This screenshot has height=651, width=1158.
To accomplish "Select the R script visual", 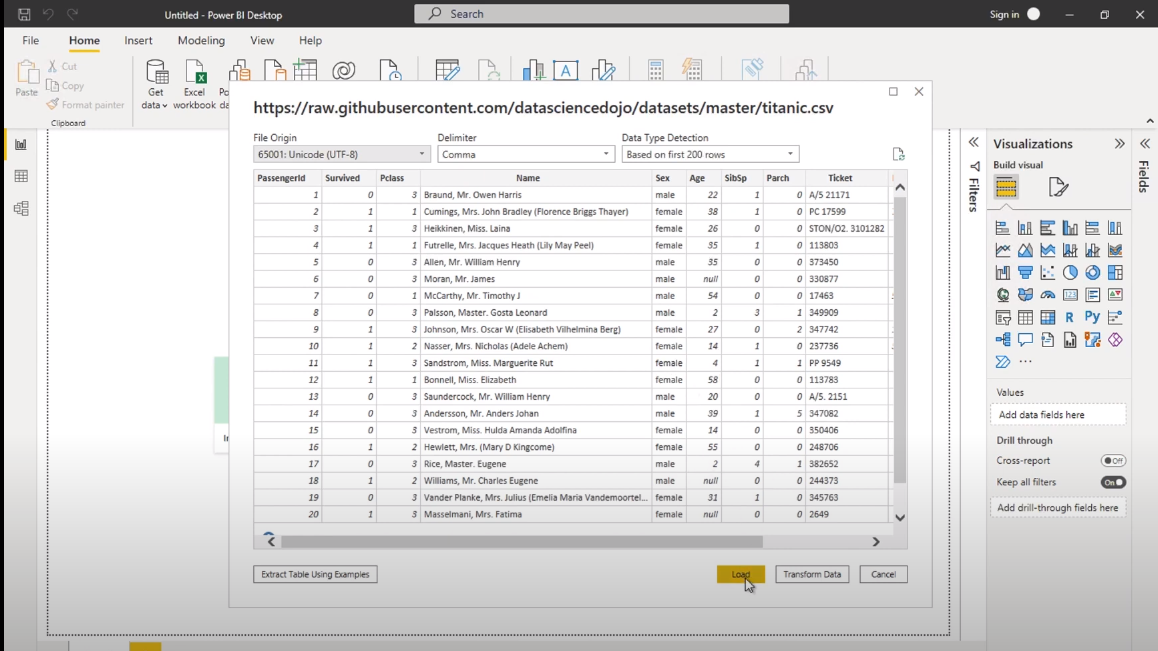I will tap(1070, 318).
